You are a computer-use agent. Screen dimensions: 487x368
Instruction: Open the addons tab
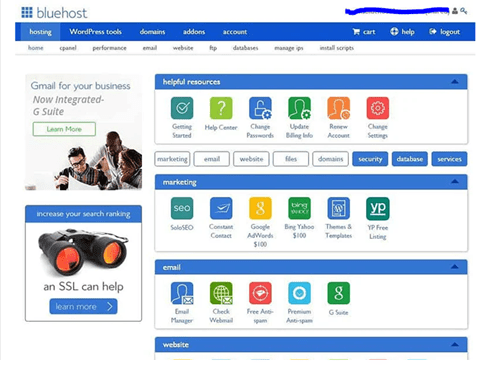[194, 32]
